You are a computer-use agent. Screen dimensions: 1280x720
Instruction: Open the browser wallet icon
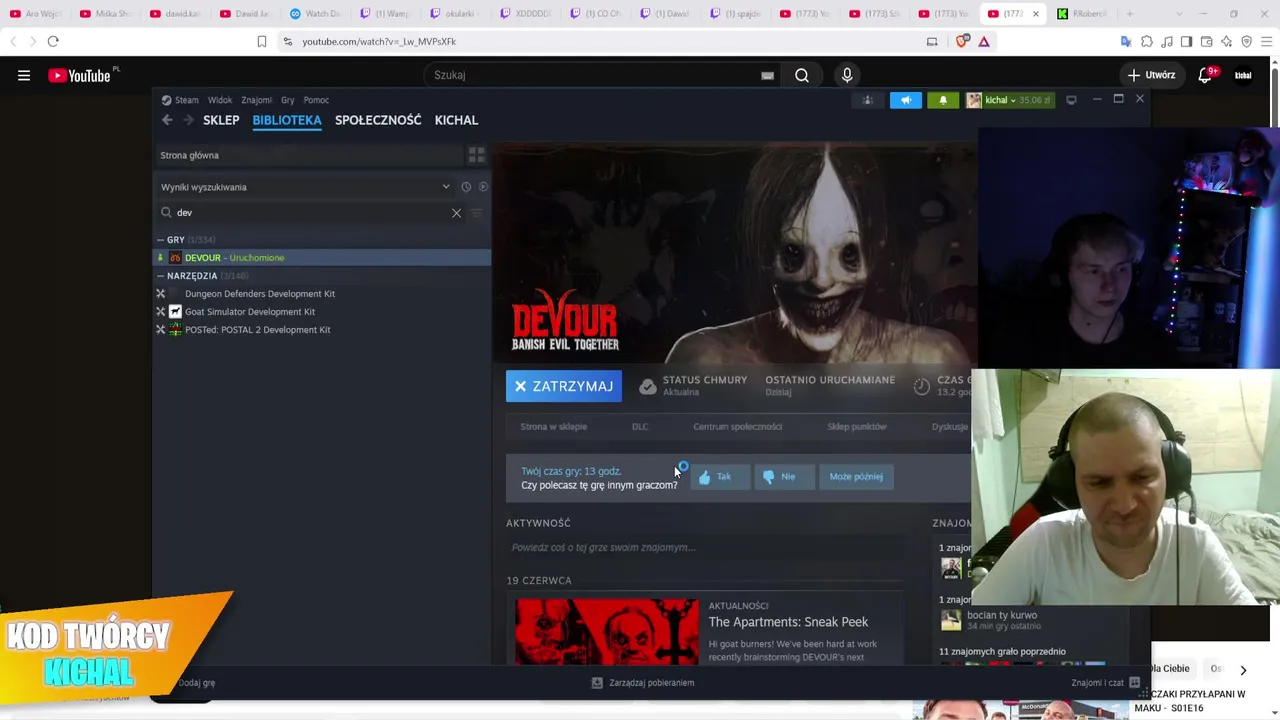1206,41
